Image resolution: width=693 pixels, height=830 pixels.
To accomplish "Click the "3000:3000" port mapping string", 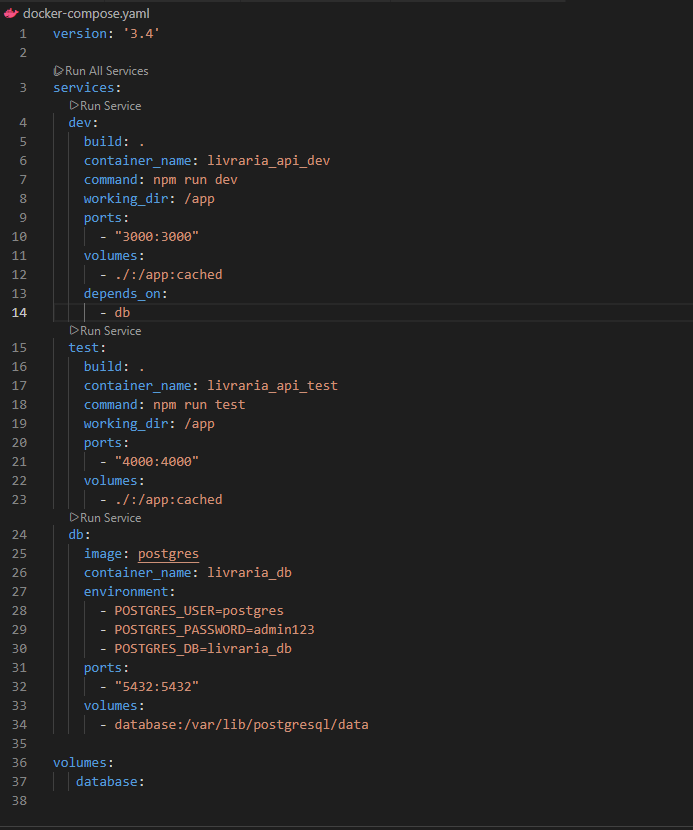I will pos(157,237).
